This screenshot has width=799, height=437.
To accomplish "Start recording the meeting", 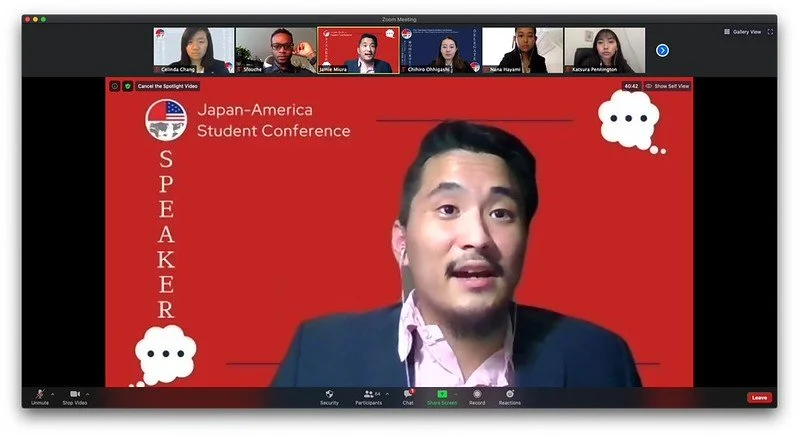I will click(x=477, y=397).
